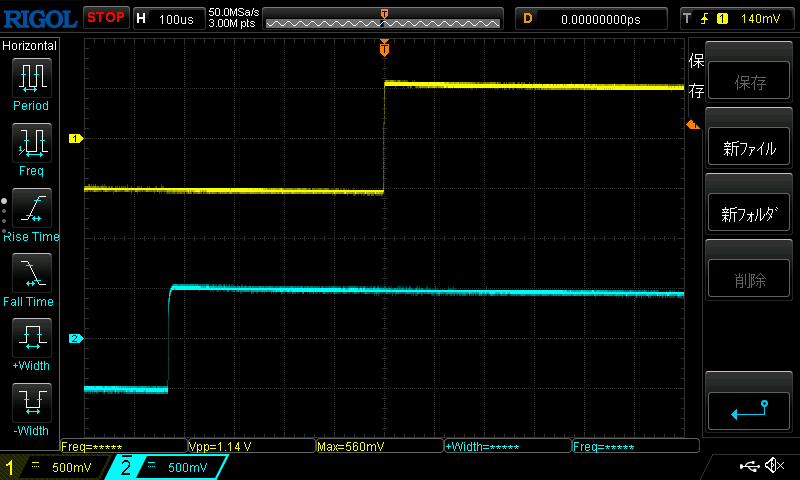Click the 3.00M pts memory depth readout
Screen dimensions: 800x480
232,23
